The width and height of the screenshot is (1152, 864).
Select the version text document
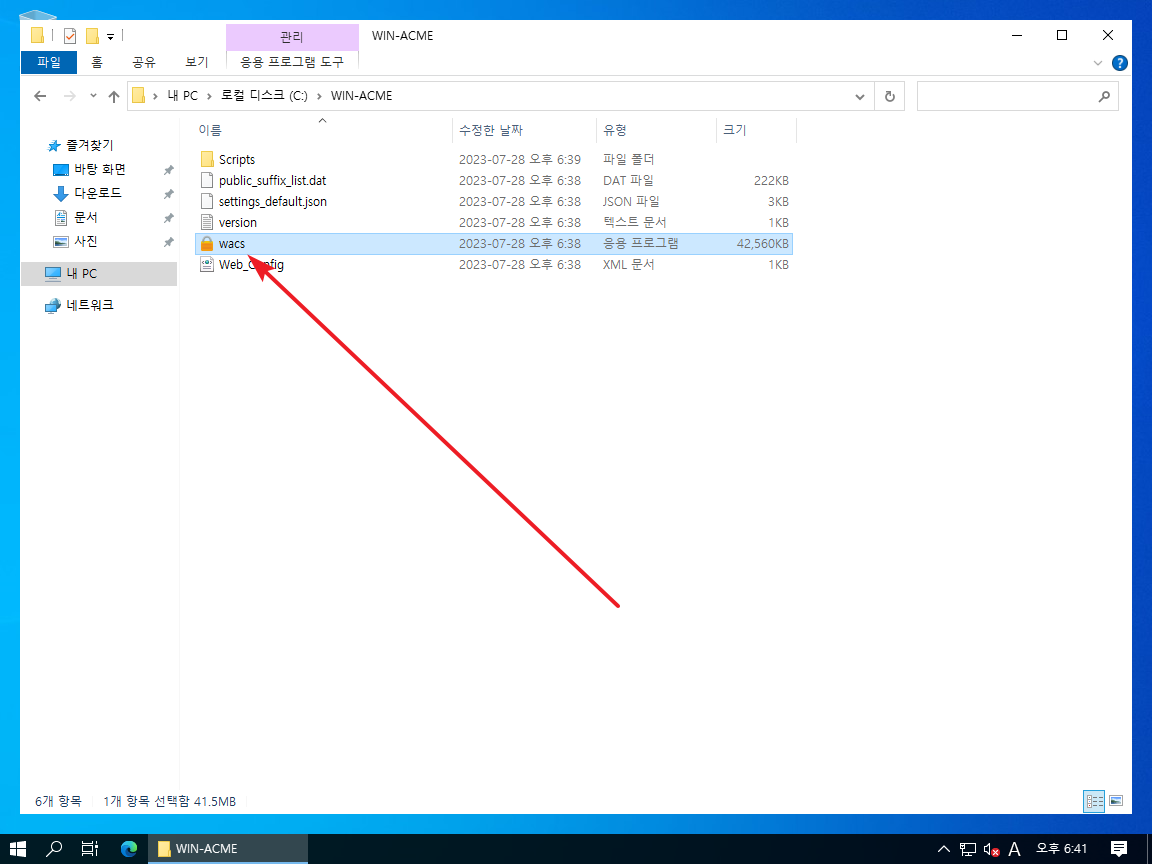tap(237, 223)
